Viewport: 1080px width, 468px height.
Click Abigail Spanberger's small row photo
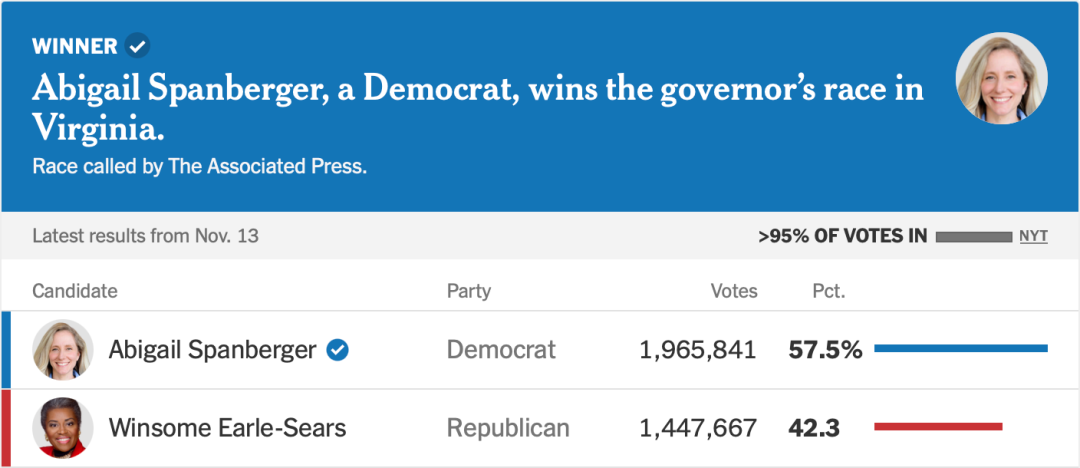pos(63,350)
